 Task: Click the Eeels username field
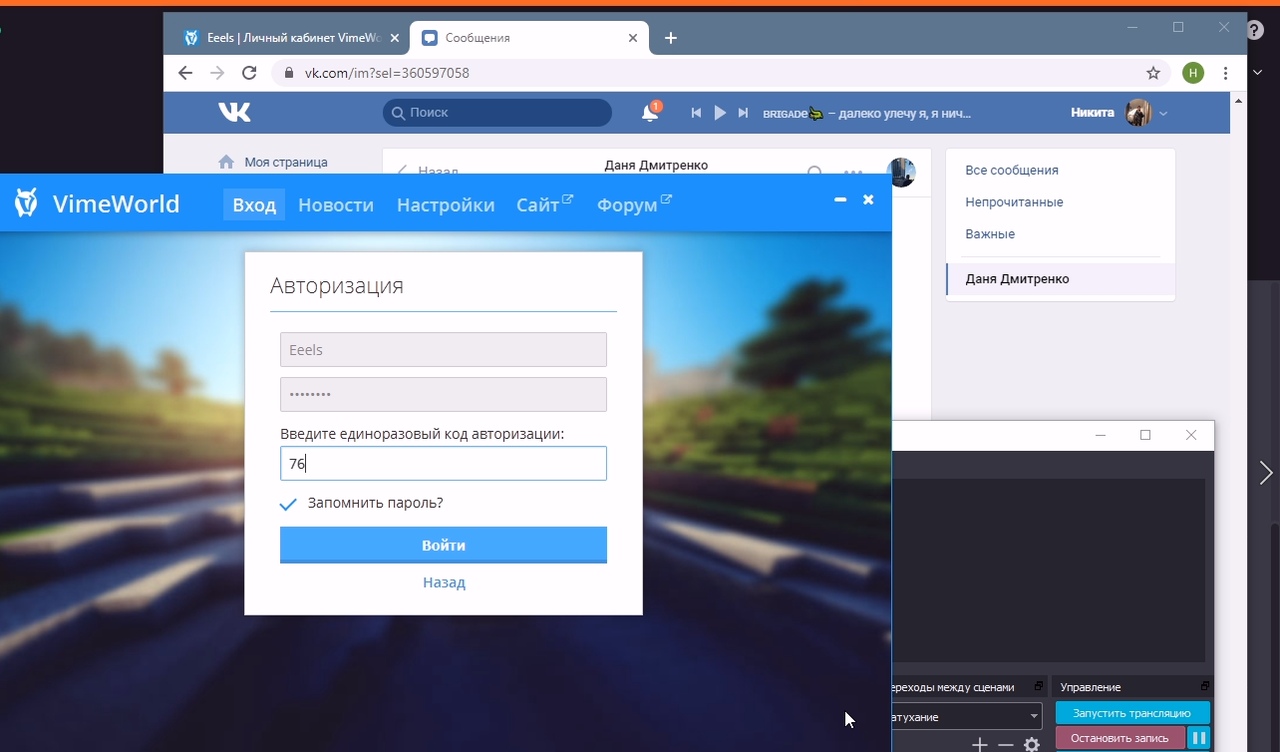click(x=443, y=349)
